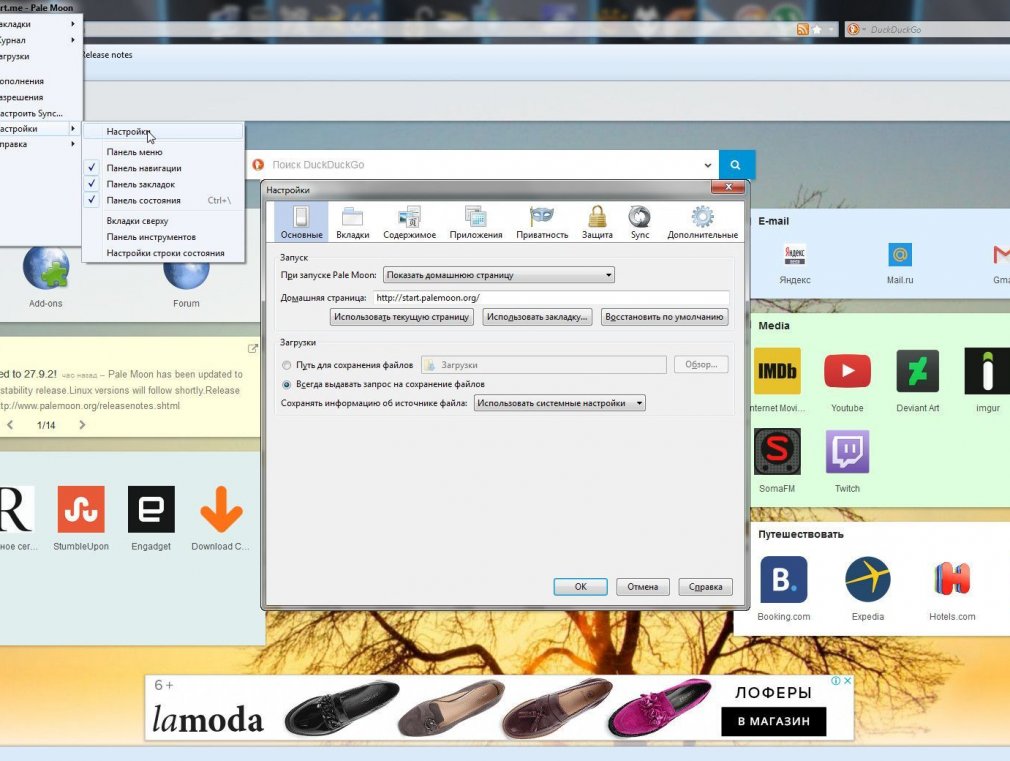This screenshot has height=761, width=1010.
Task: Select Путь для сохранения файлов radio button
Action: (x=287, y=365)
